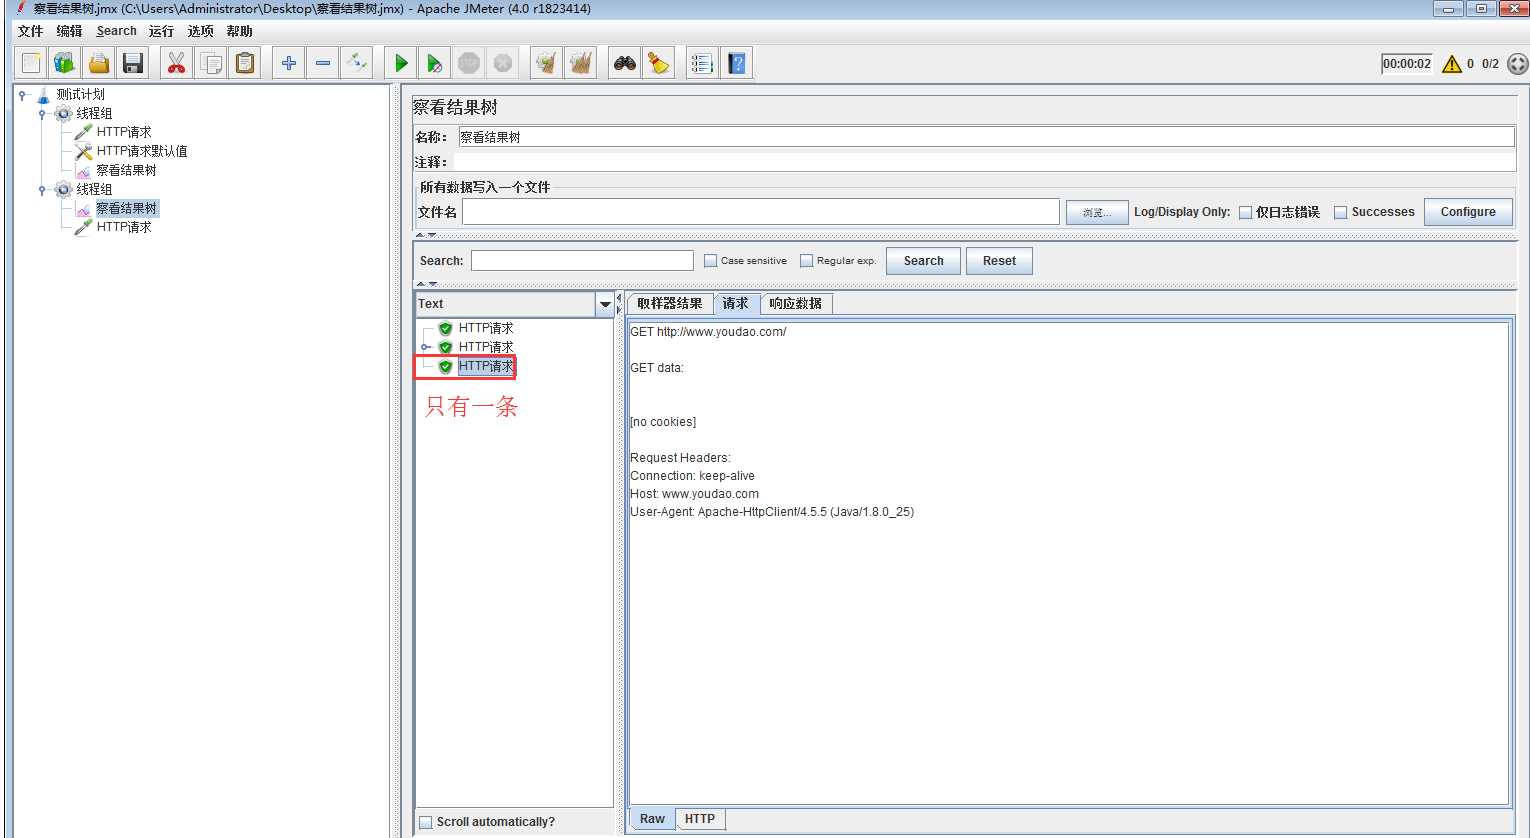Screen dimensions: 1530x838
Task: Open the 帮助 menu
Action: click(240, 31)
